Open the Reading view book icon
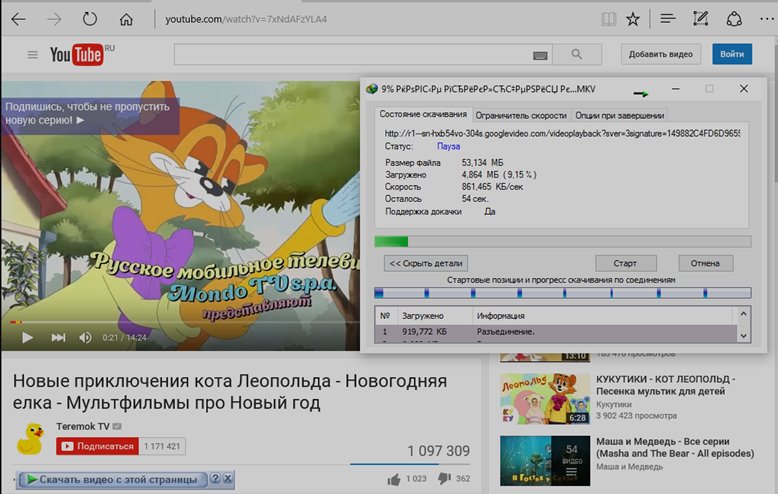Screen dimensions: 778x494 (x=608, y=19)
